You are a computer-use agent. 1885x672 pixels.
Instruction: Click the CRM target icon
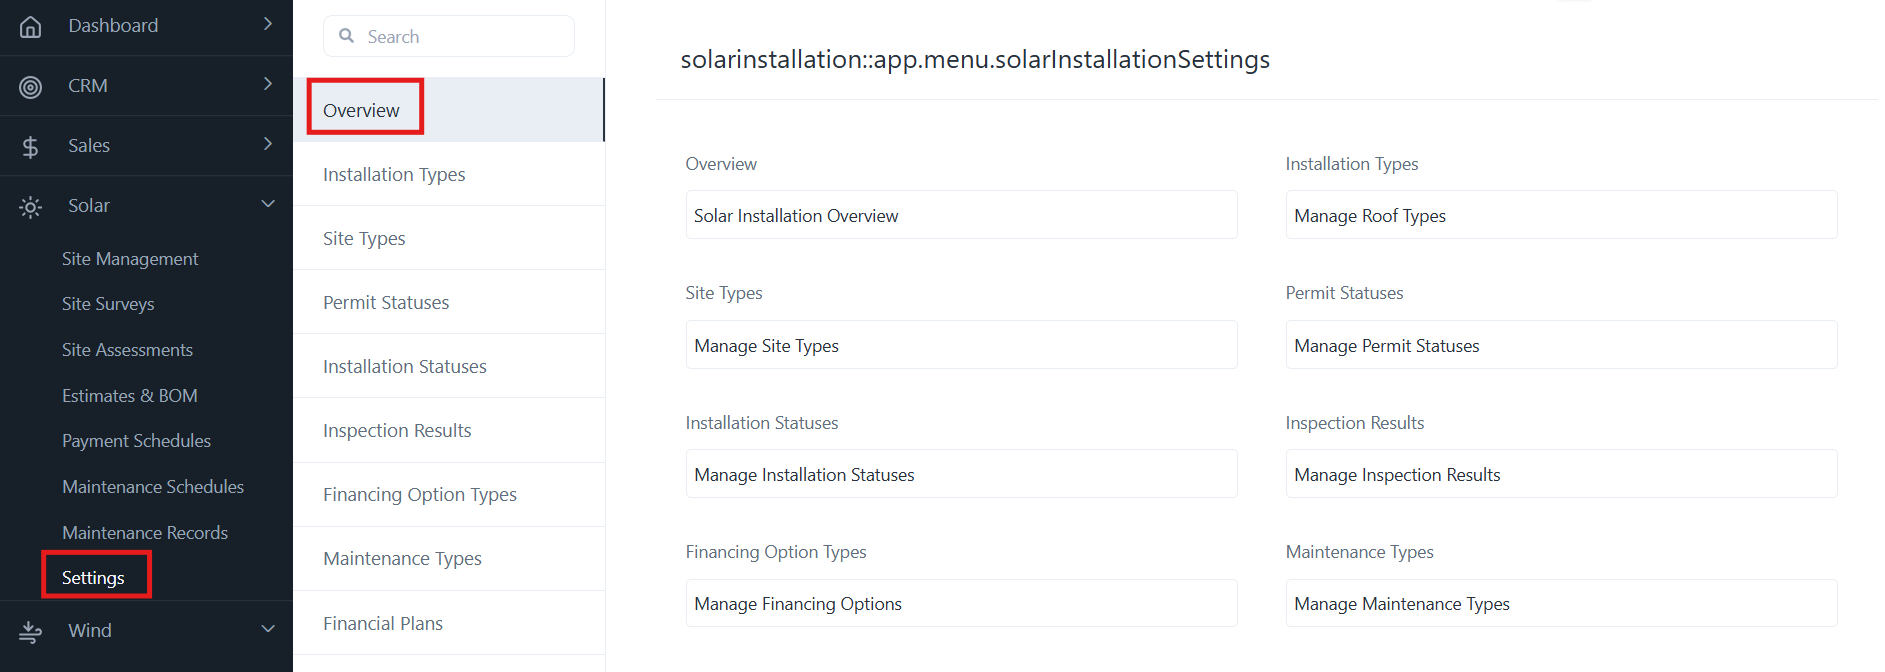(x=31, y=87)
